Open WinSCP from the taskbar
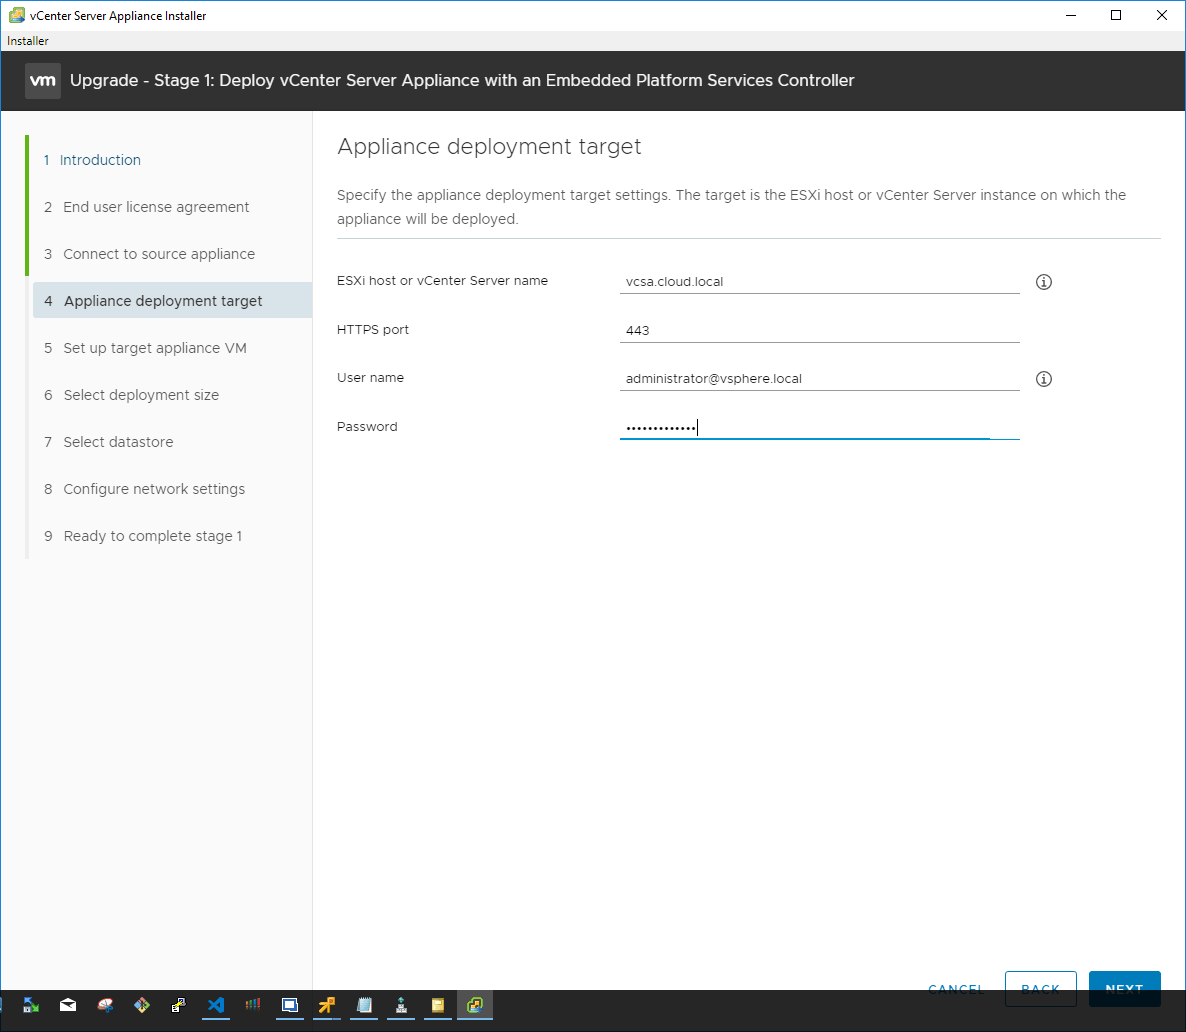The image size is (1186, 1032). click(30, 1005)
